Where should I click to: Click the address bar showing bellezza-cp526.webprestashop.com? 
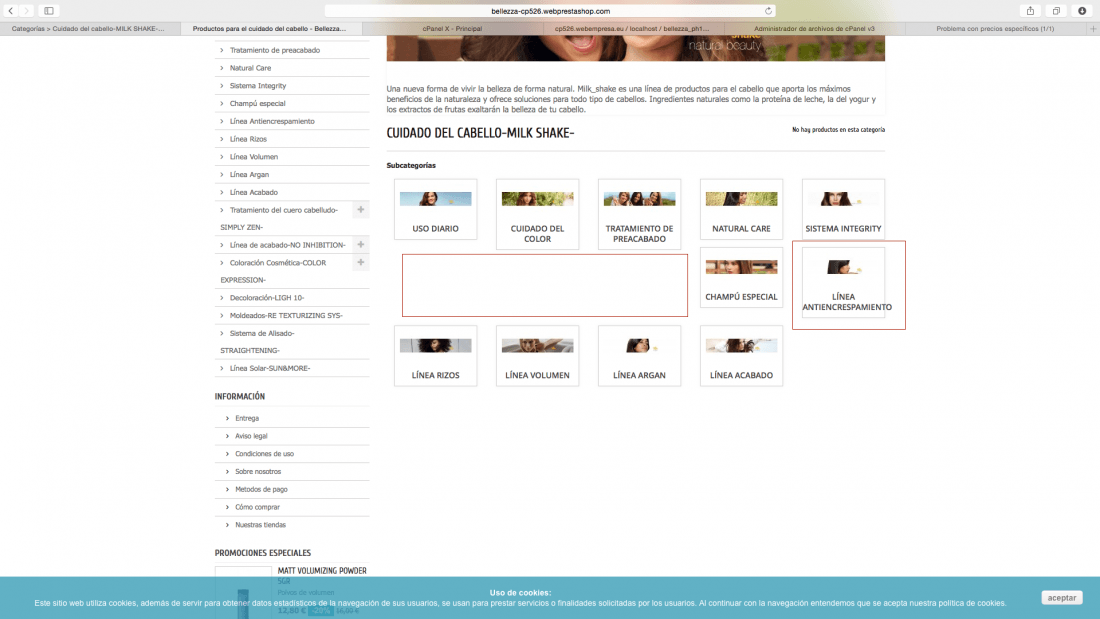coord(550,11)
